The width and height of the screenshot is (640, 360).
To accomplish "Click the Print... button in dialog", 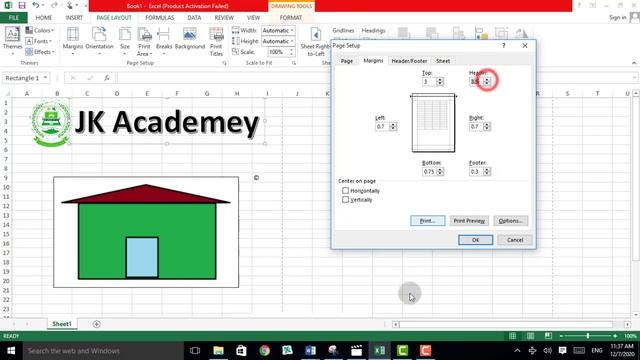I will [427, 221].
